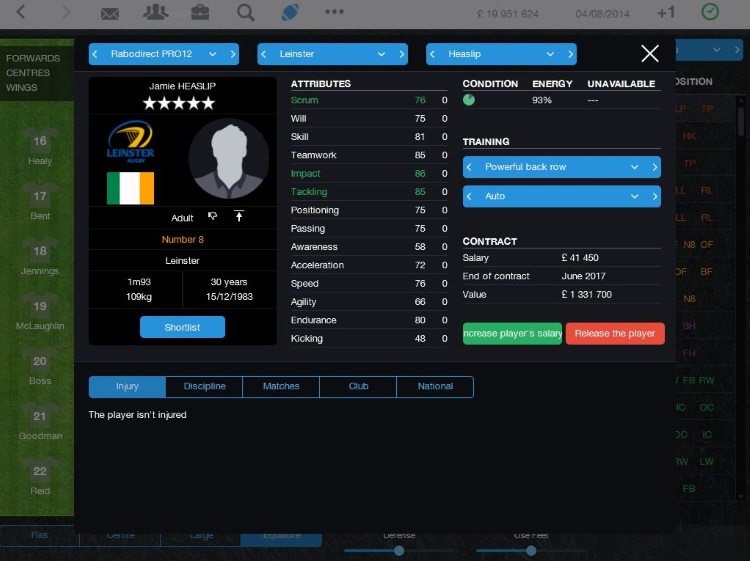The height and width of the screenshot is (561, 750).
Task: Switch to next team after Leinster
Action: pos(402,54)
